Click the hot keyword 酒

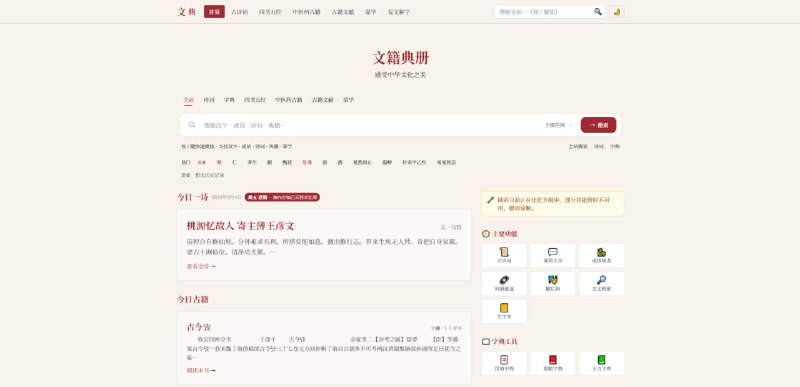click(340, 162)
